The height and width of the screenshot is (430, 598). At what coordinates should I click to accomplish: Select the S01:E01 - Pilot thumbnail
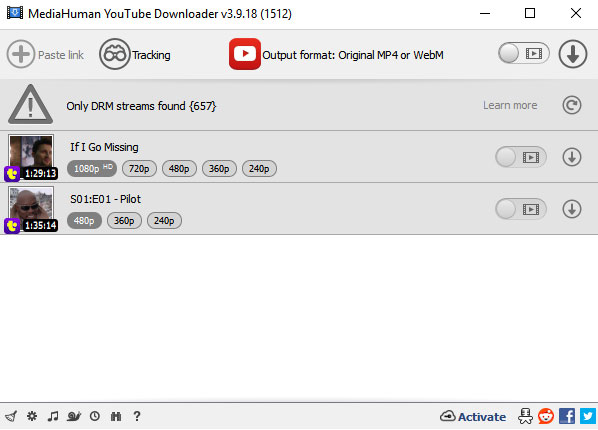click(31, 209)
